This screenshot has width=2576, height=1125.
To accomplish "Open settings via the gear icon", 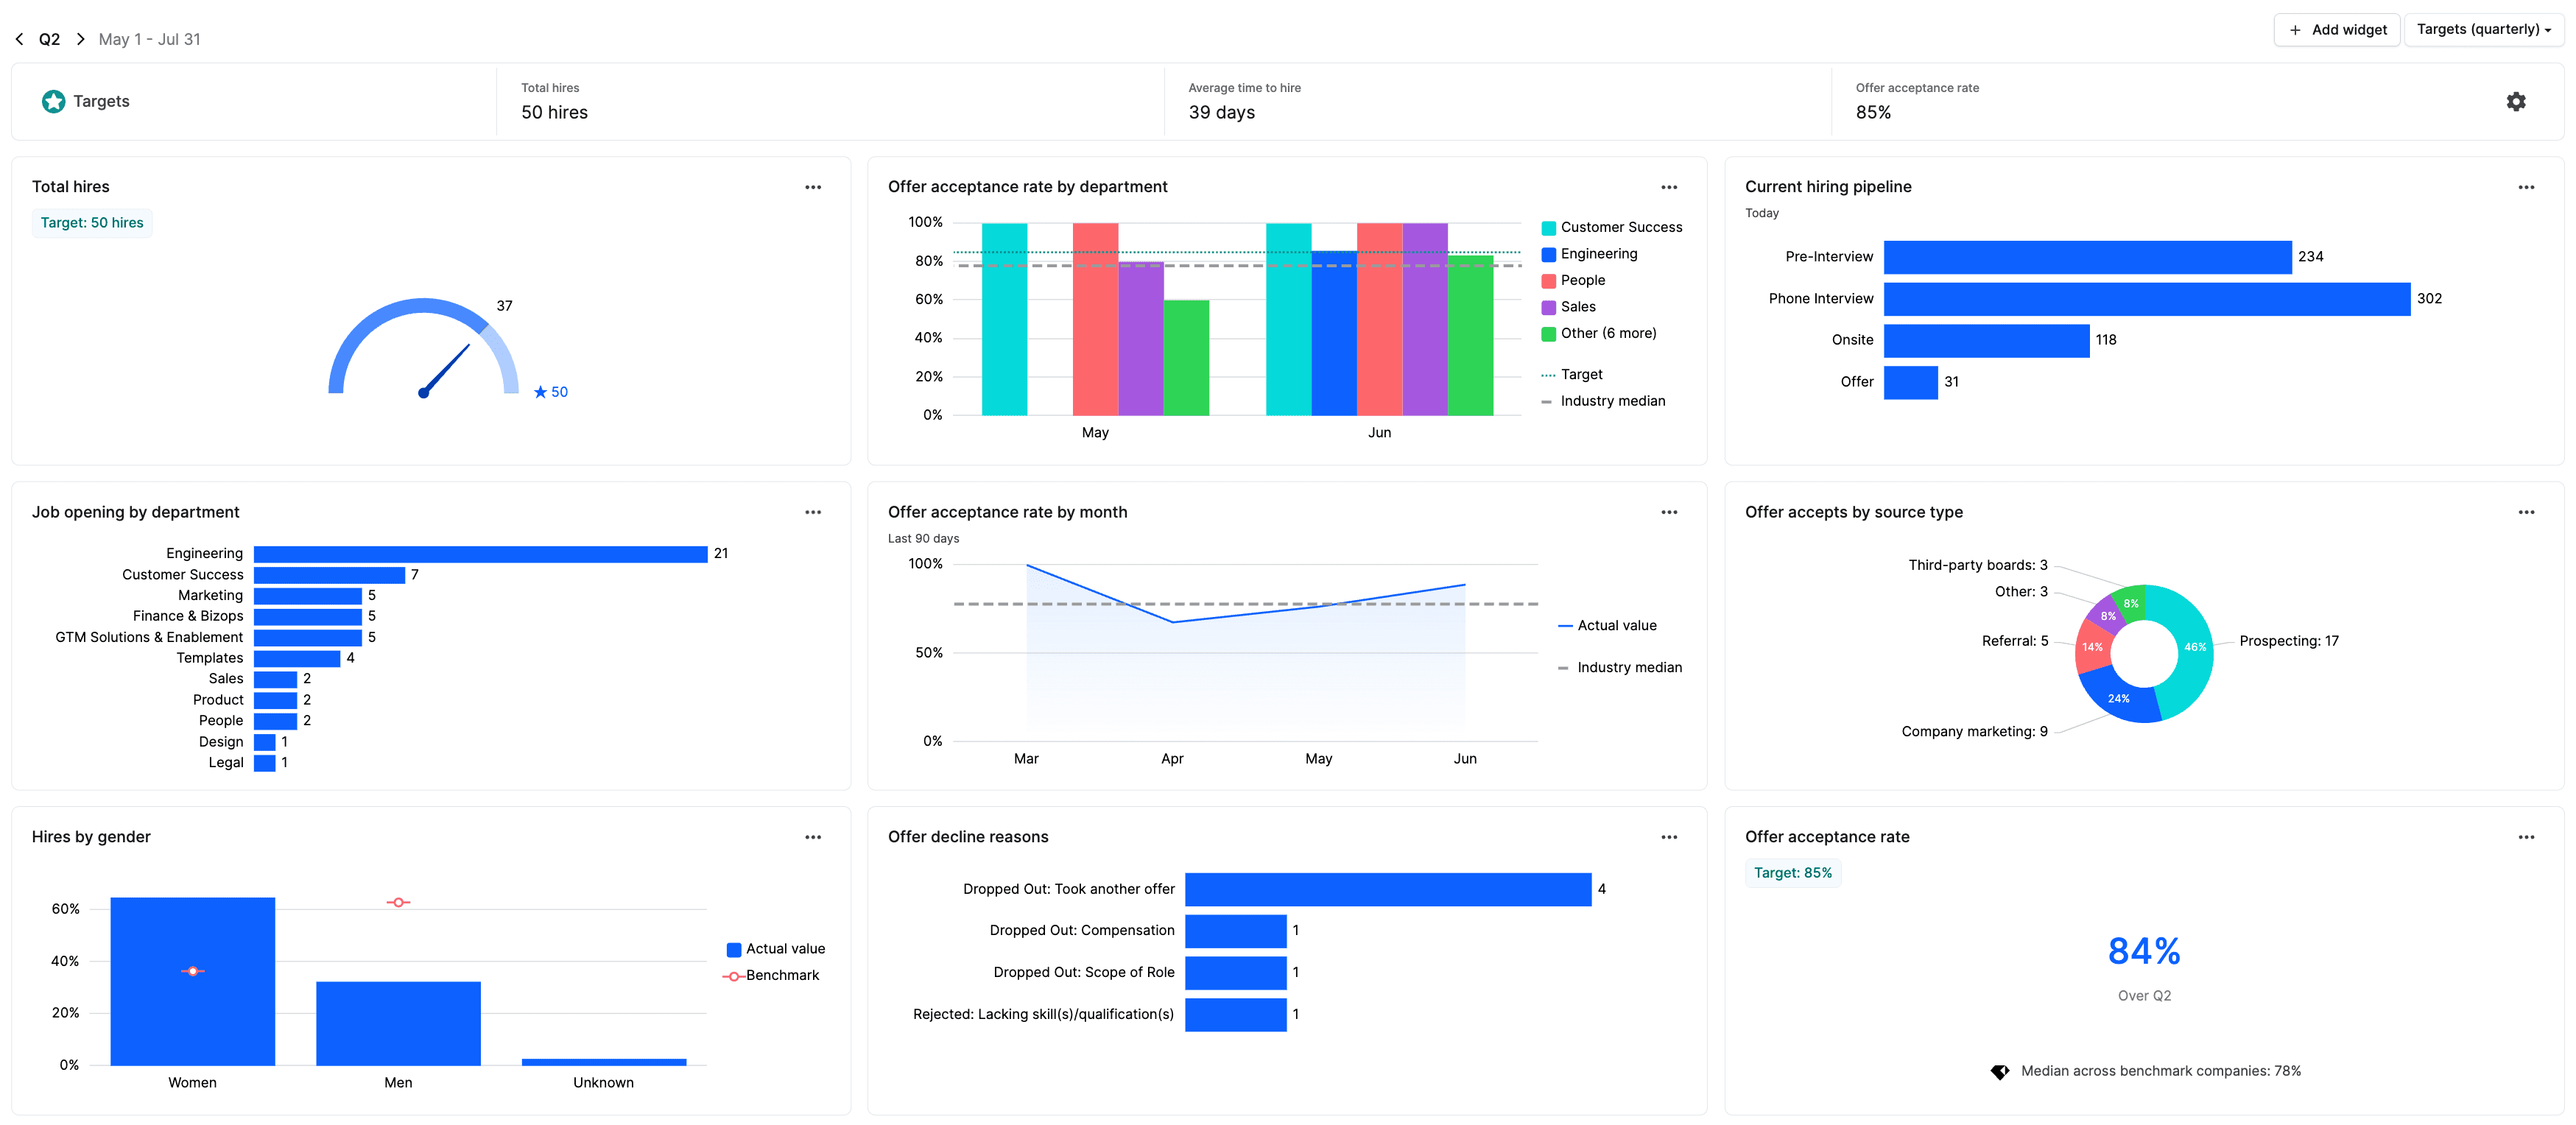I will click(2517, 101).
